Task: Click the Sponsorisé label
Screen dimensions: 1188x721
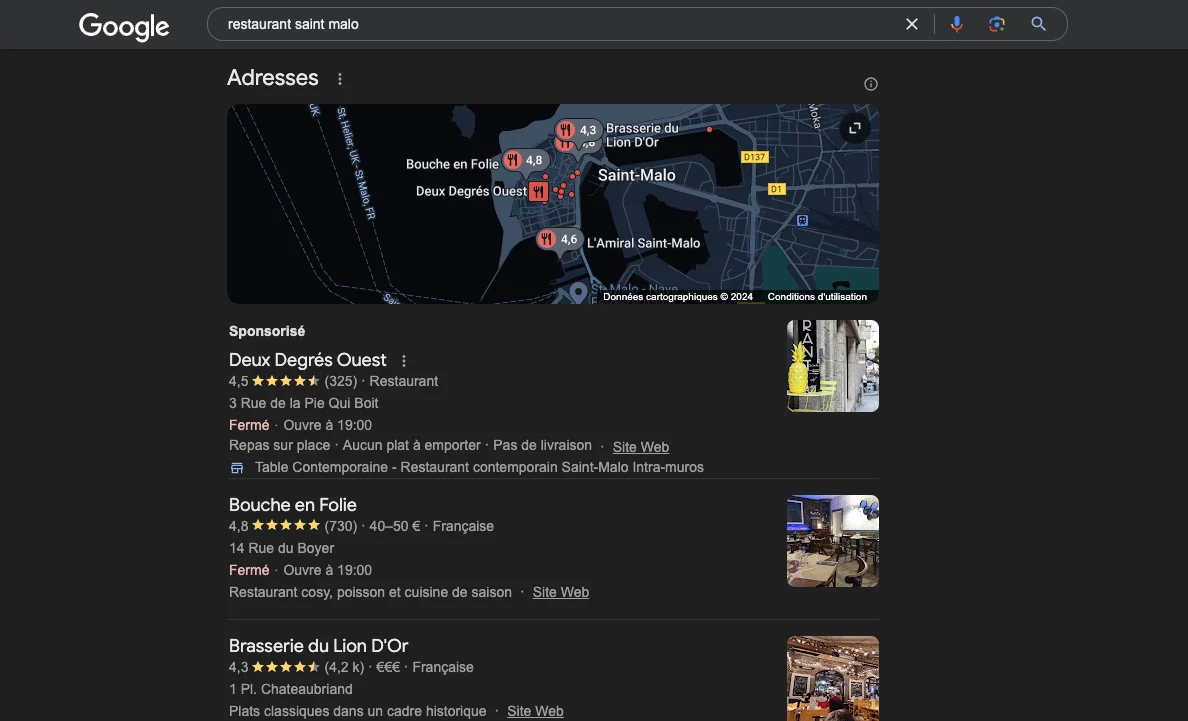Action: pos(267,331)
